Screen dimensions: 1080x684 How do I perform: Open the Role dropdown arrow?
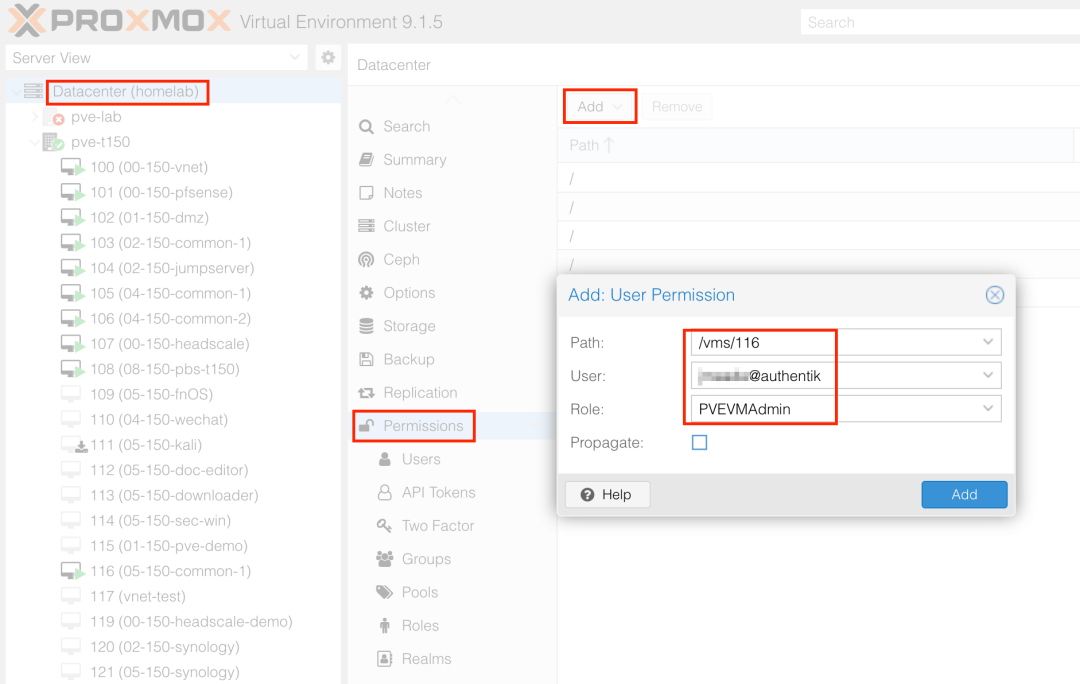(x=988, y=408)
